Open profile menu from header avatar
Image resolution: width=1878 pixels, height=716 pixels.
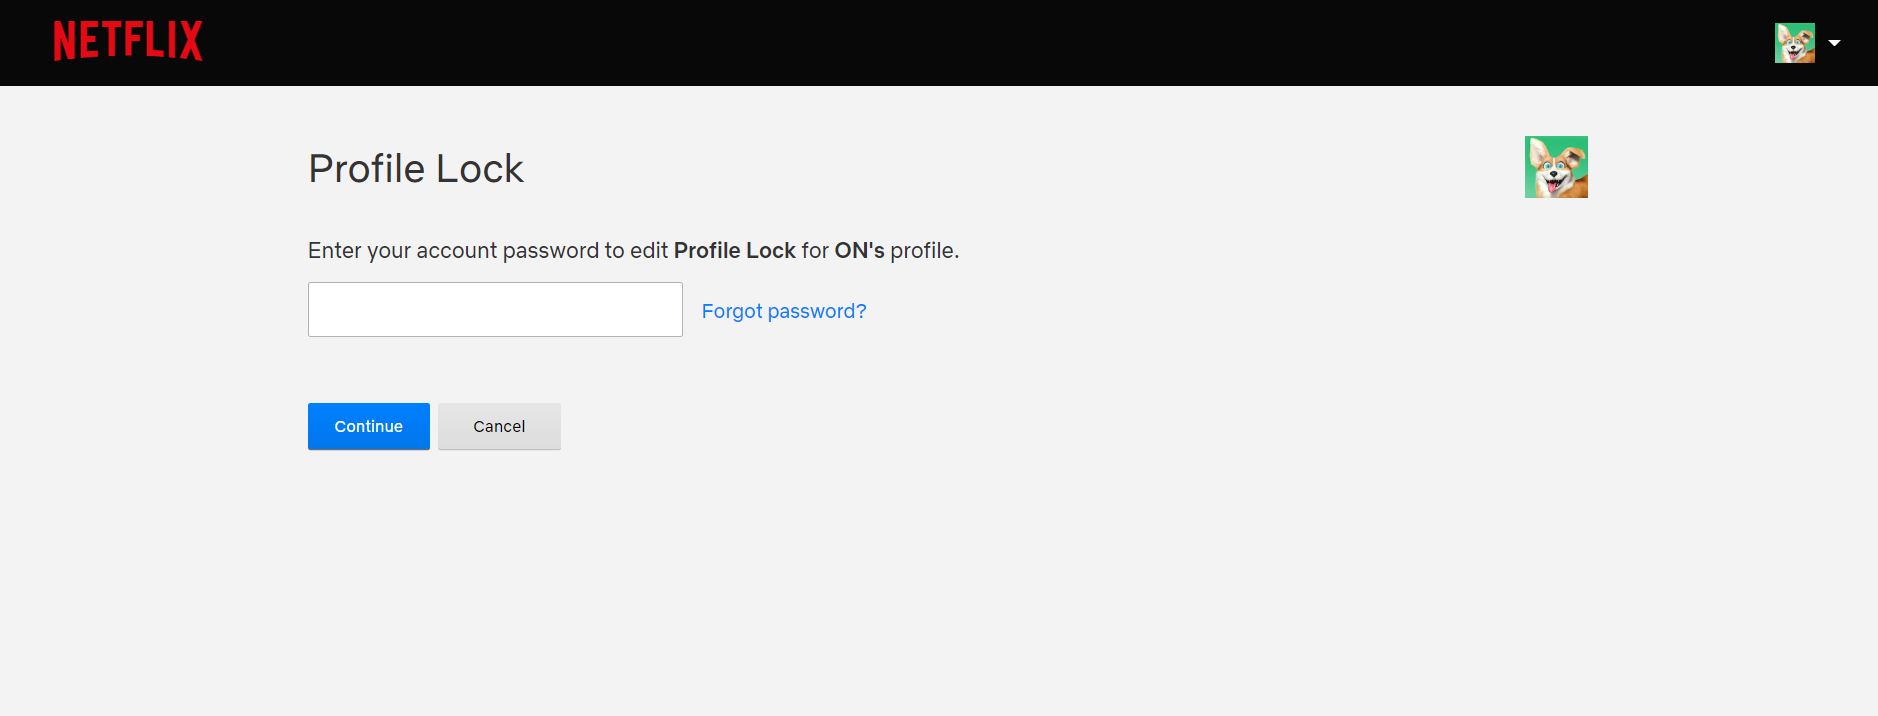(x=1794, y=43)
